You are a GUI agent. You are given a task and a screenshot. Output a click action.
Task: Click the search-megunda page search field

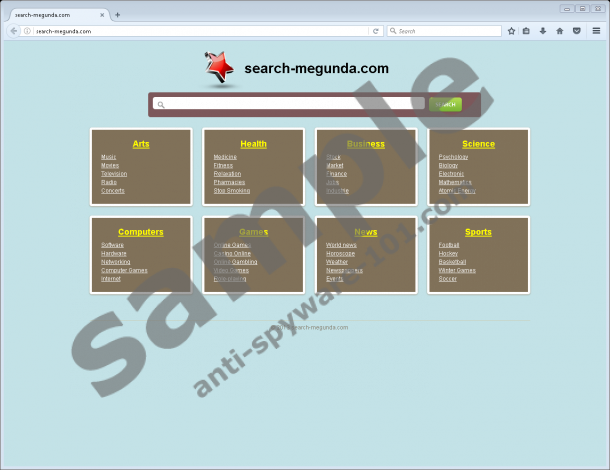(x=290, y=104)
